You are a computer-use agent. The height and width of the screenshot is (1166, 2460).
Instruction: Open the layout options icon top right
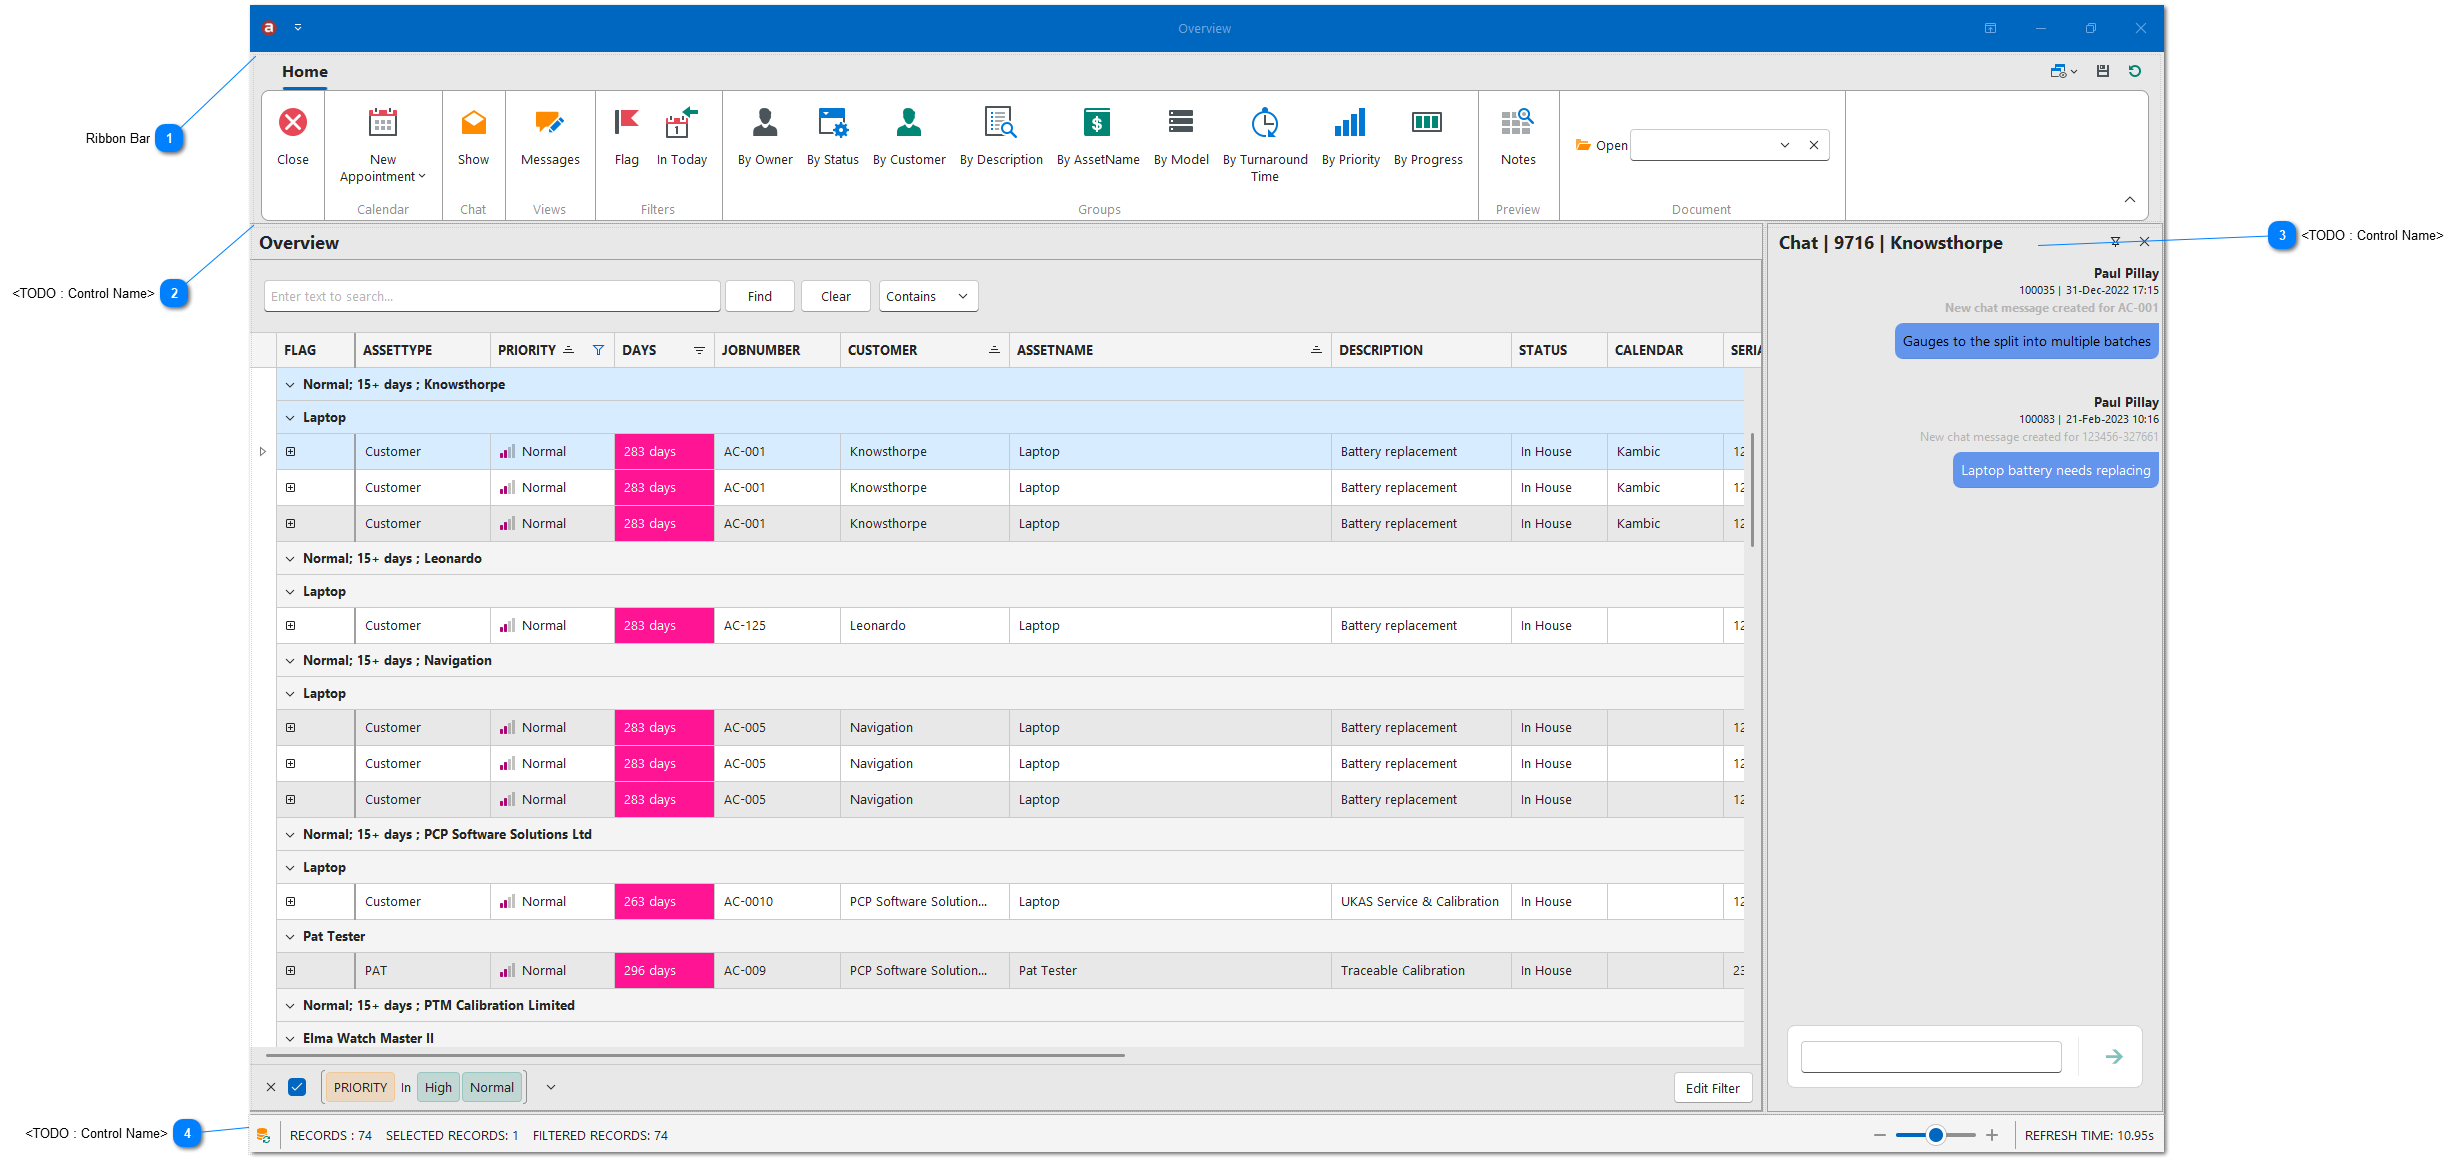coord(2063,71)
